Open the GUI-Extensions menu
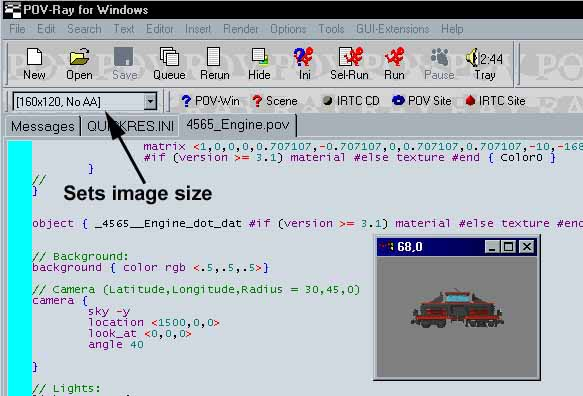This screenshot has width=583, height=396. coord(393,29)
